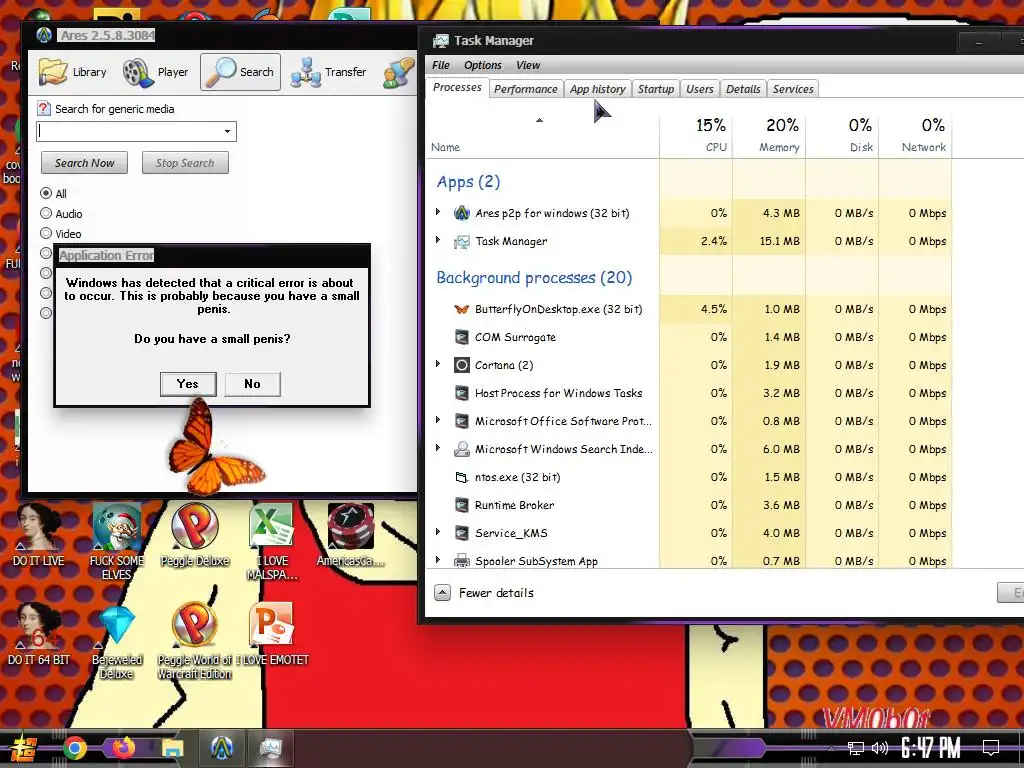Viewport: 1024px width, 768px height.
Task: Expand the Ares p2p for windows process
Action: (438, 212)
